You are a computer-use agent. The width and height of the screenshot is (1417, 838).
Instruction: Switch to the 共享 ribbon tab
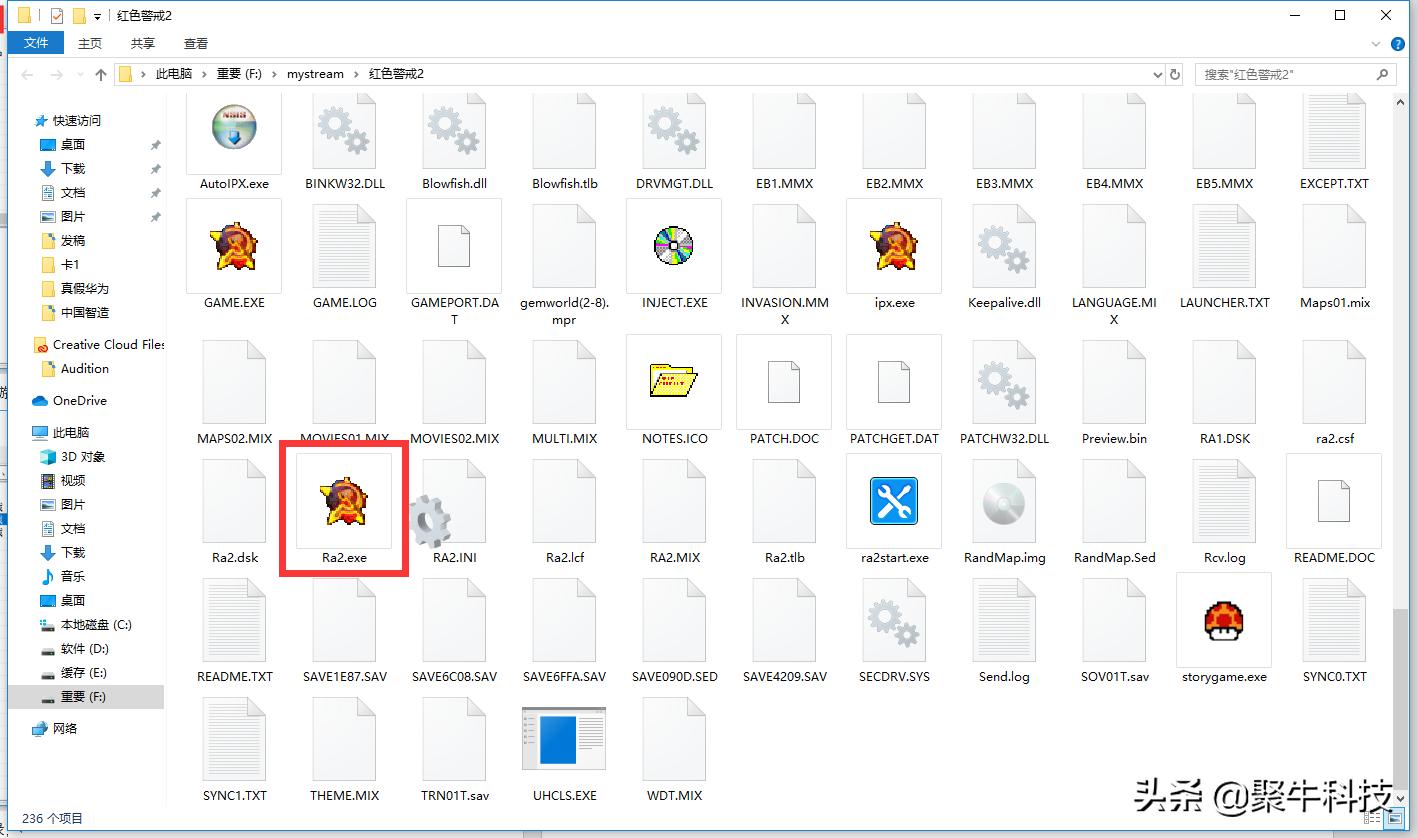tap(143, 43)
